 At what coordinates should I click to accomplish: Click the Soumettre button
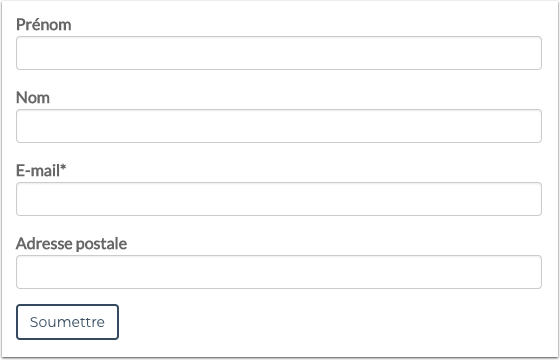tap(67, 322)
